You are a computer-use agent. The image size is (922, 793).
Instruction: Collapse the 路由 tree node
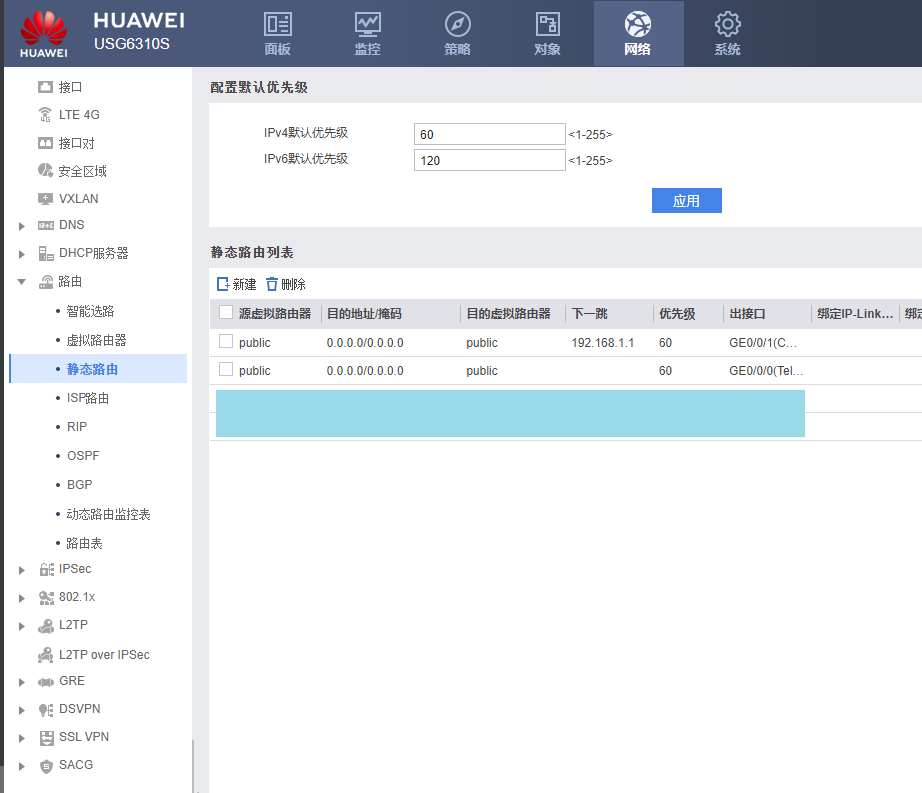22,282
